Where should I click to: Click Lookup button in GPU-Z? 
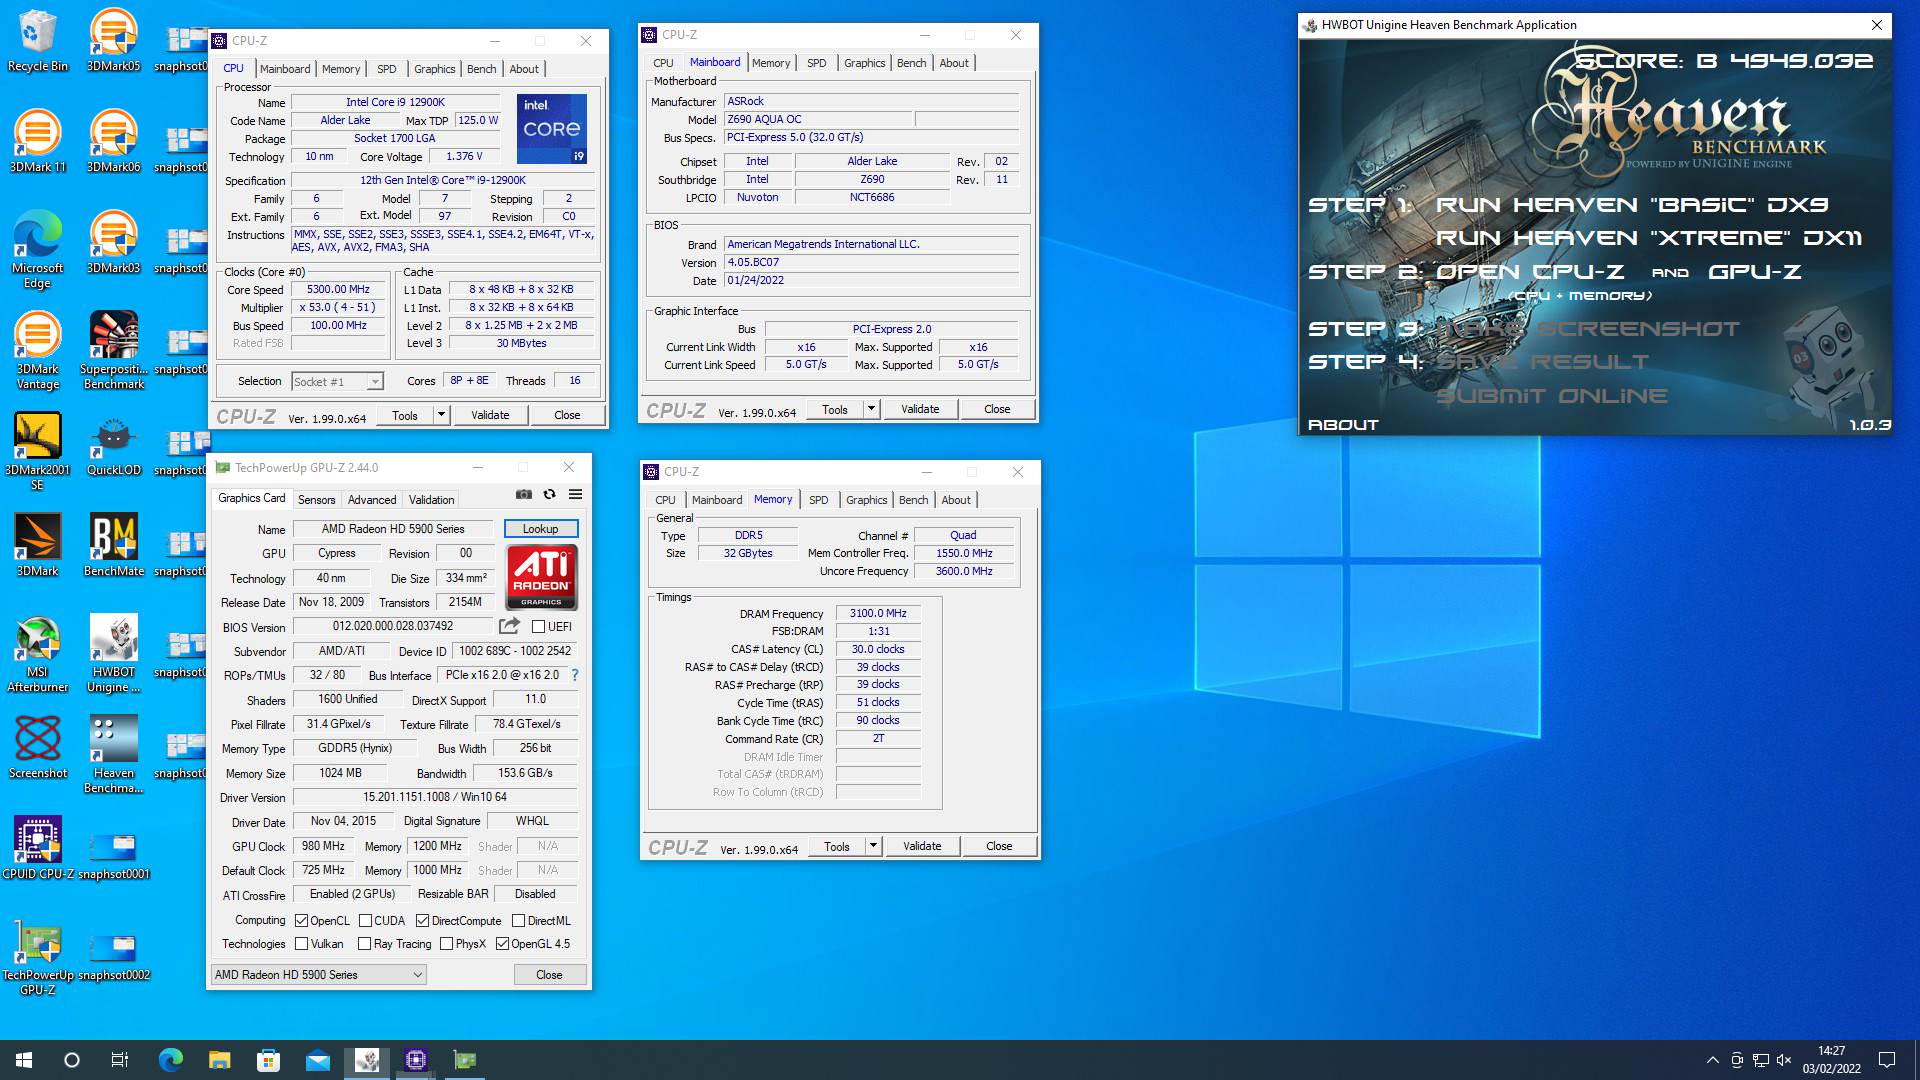pyautogui.click(x=541, y=529)
